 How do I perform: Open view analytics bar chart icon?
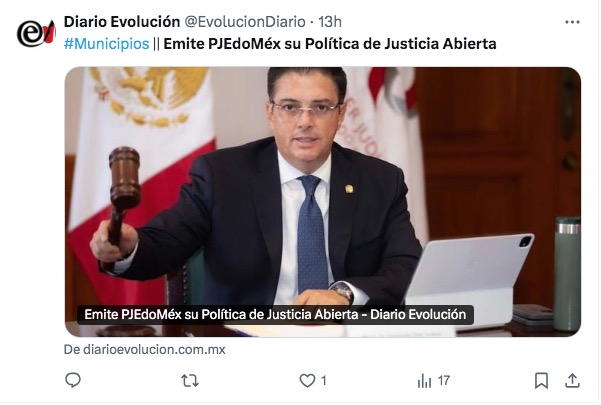(x=424, y=381)
